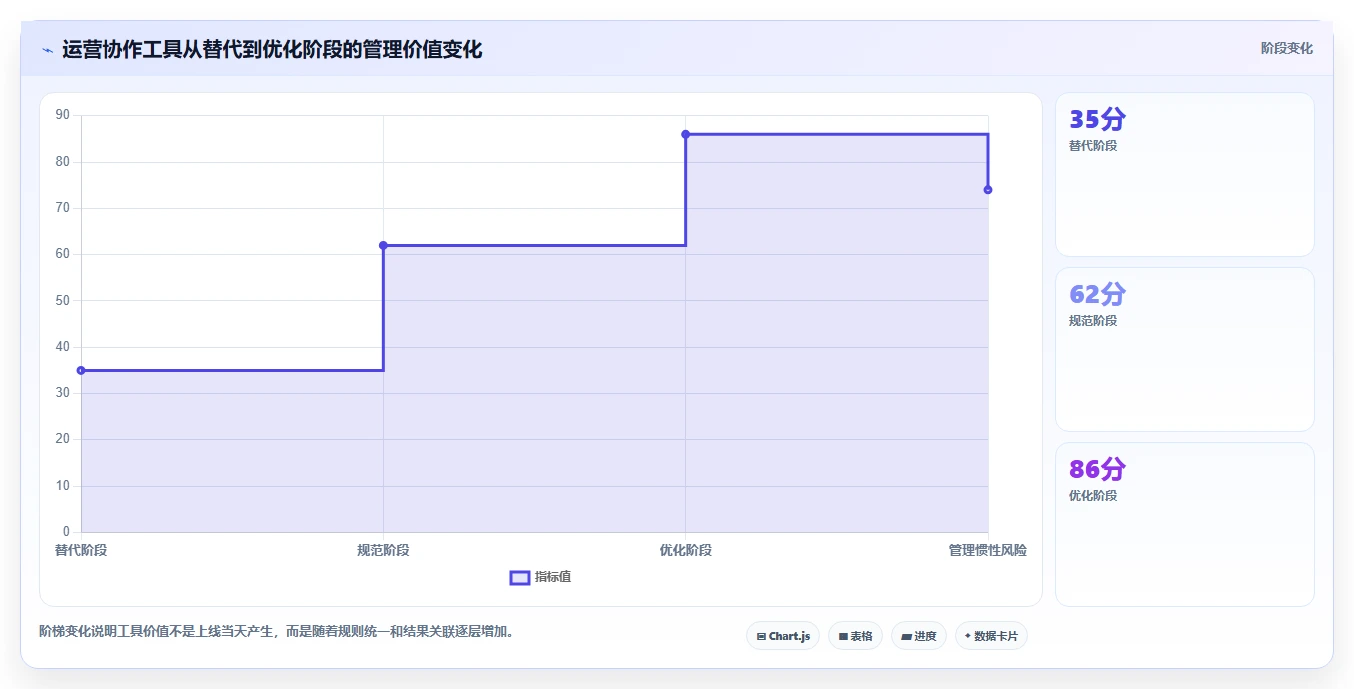Screen dimensions: 1354x689
Task: Click the 替代阶段 data point on chart
Action: pos(81,370)
